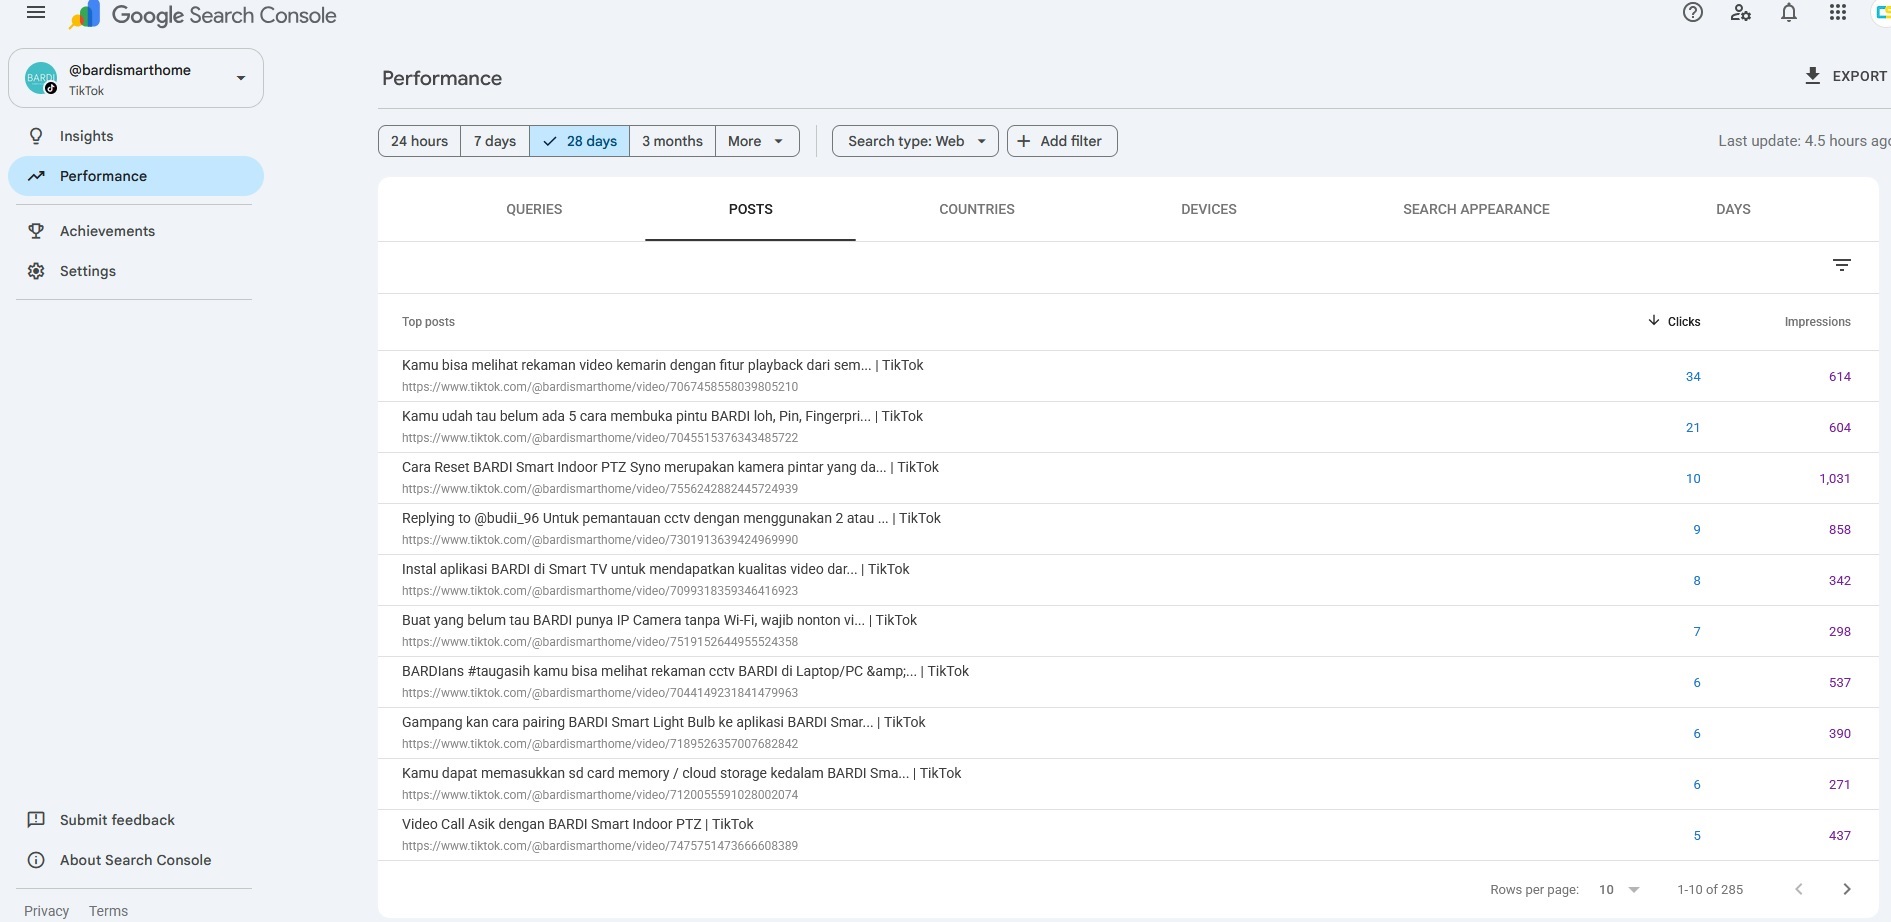Open the table filter rows icon
1891x922 pixels.
[1841, 265]
